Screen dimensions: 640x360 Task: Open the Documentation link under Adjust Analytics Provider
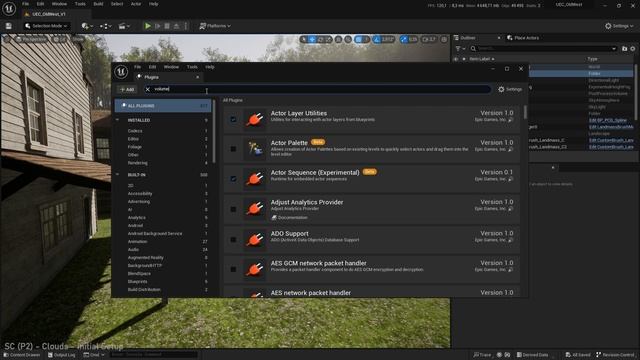[289, 218]
